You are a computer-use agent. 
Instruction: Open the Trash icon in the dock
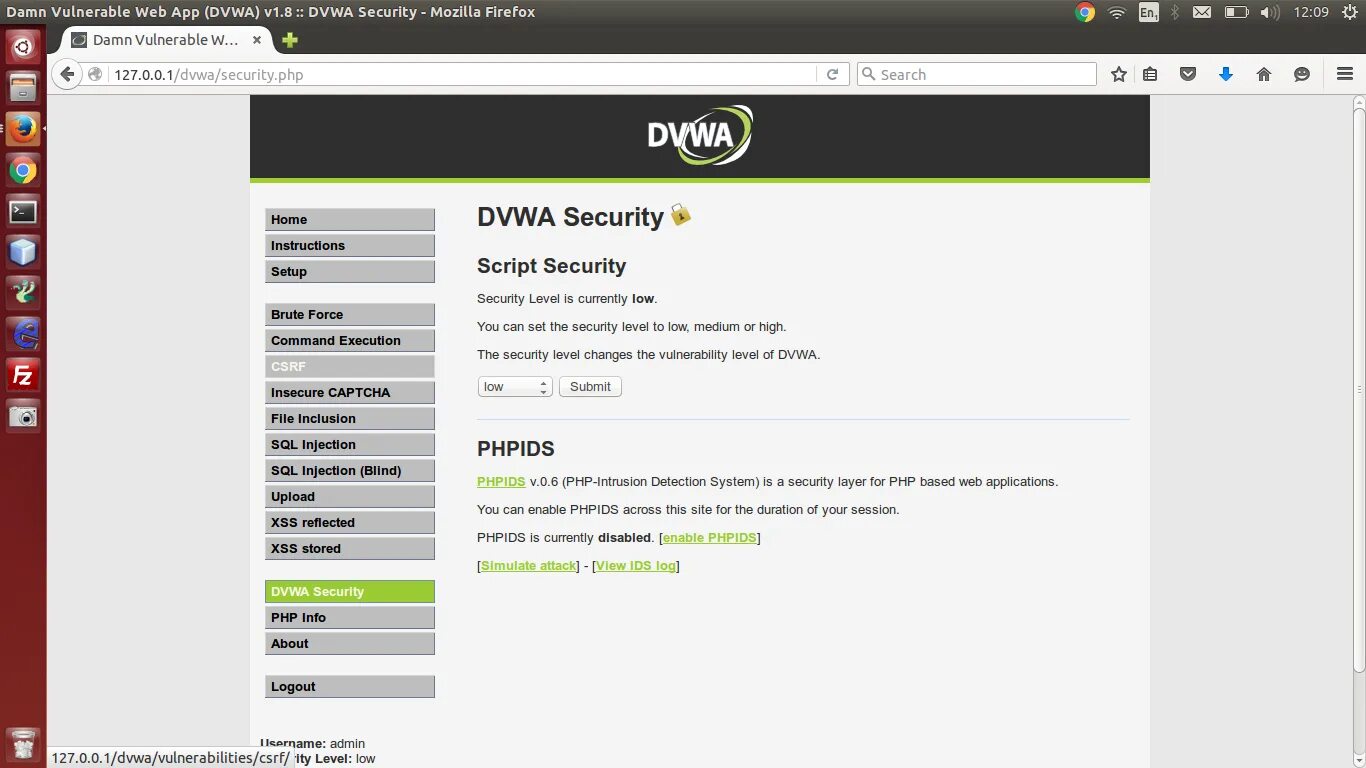[x=23, y=744]
